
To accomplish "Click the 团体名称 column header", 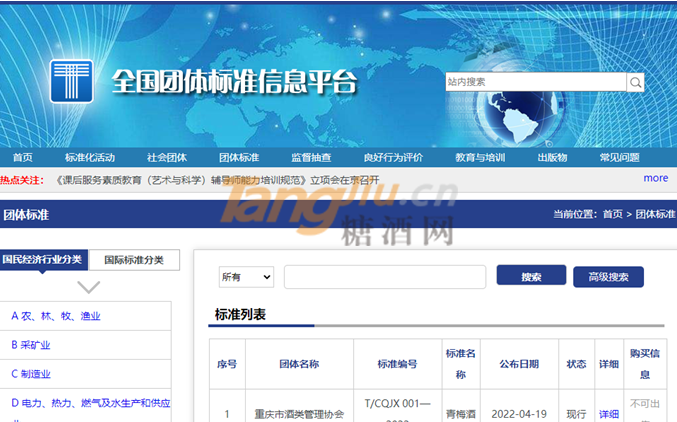I will [x=299, y=364].
